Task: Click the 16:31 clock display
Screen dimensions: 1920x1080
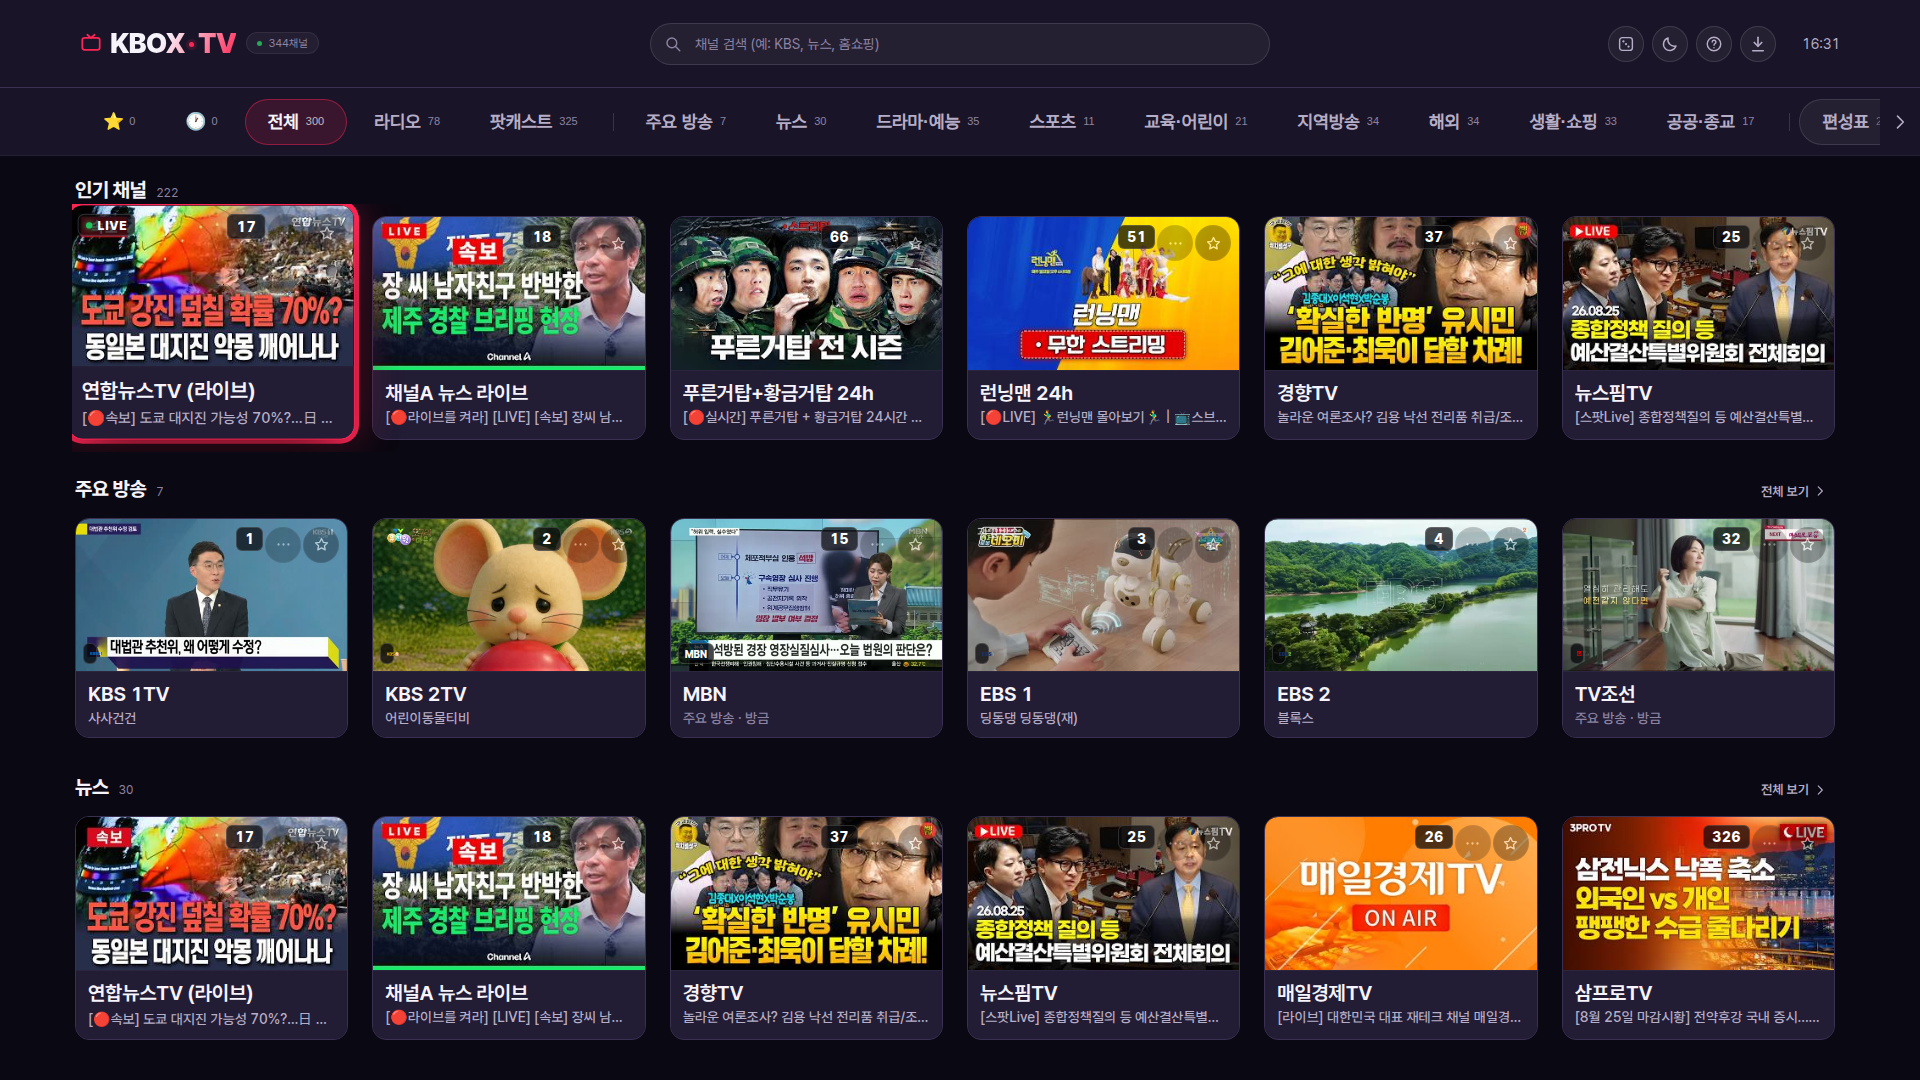Action: click(1820, 44)
